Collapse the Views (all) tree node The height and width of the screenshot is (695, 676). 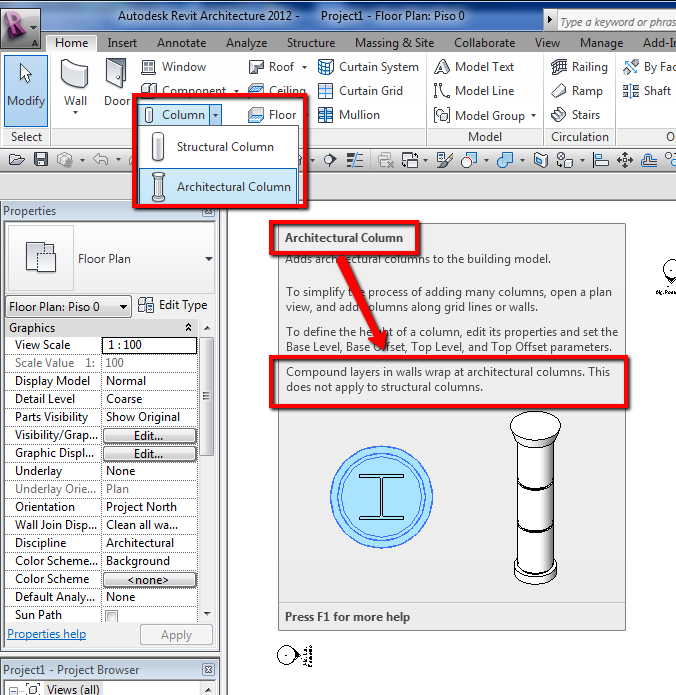click(x=14, y=690)
